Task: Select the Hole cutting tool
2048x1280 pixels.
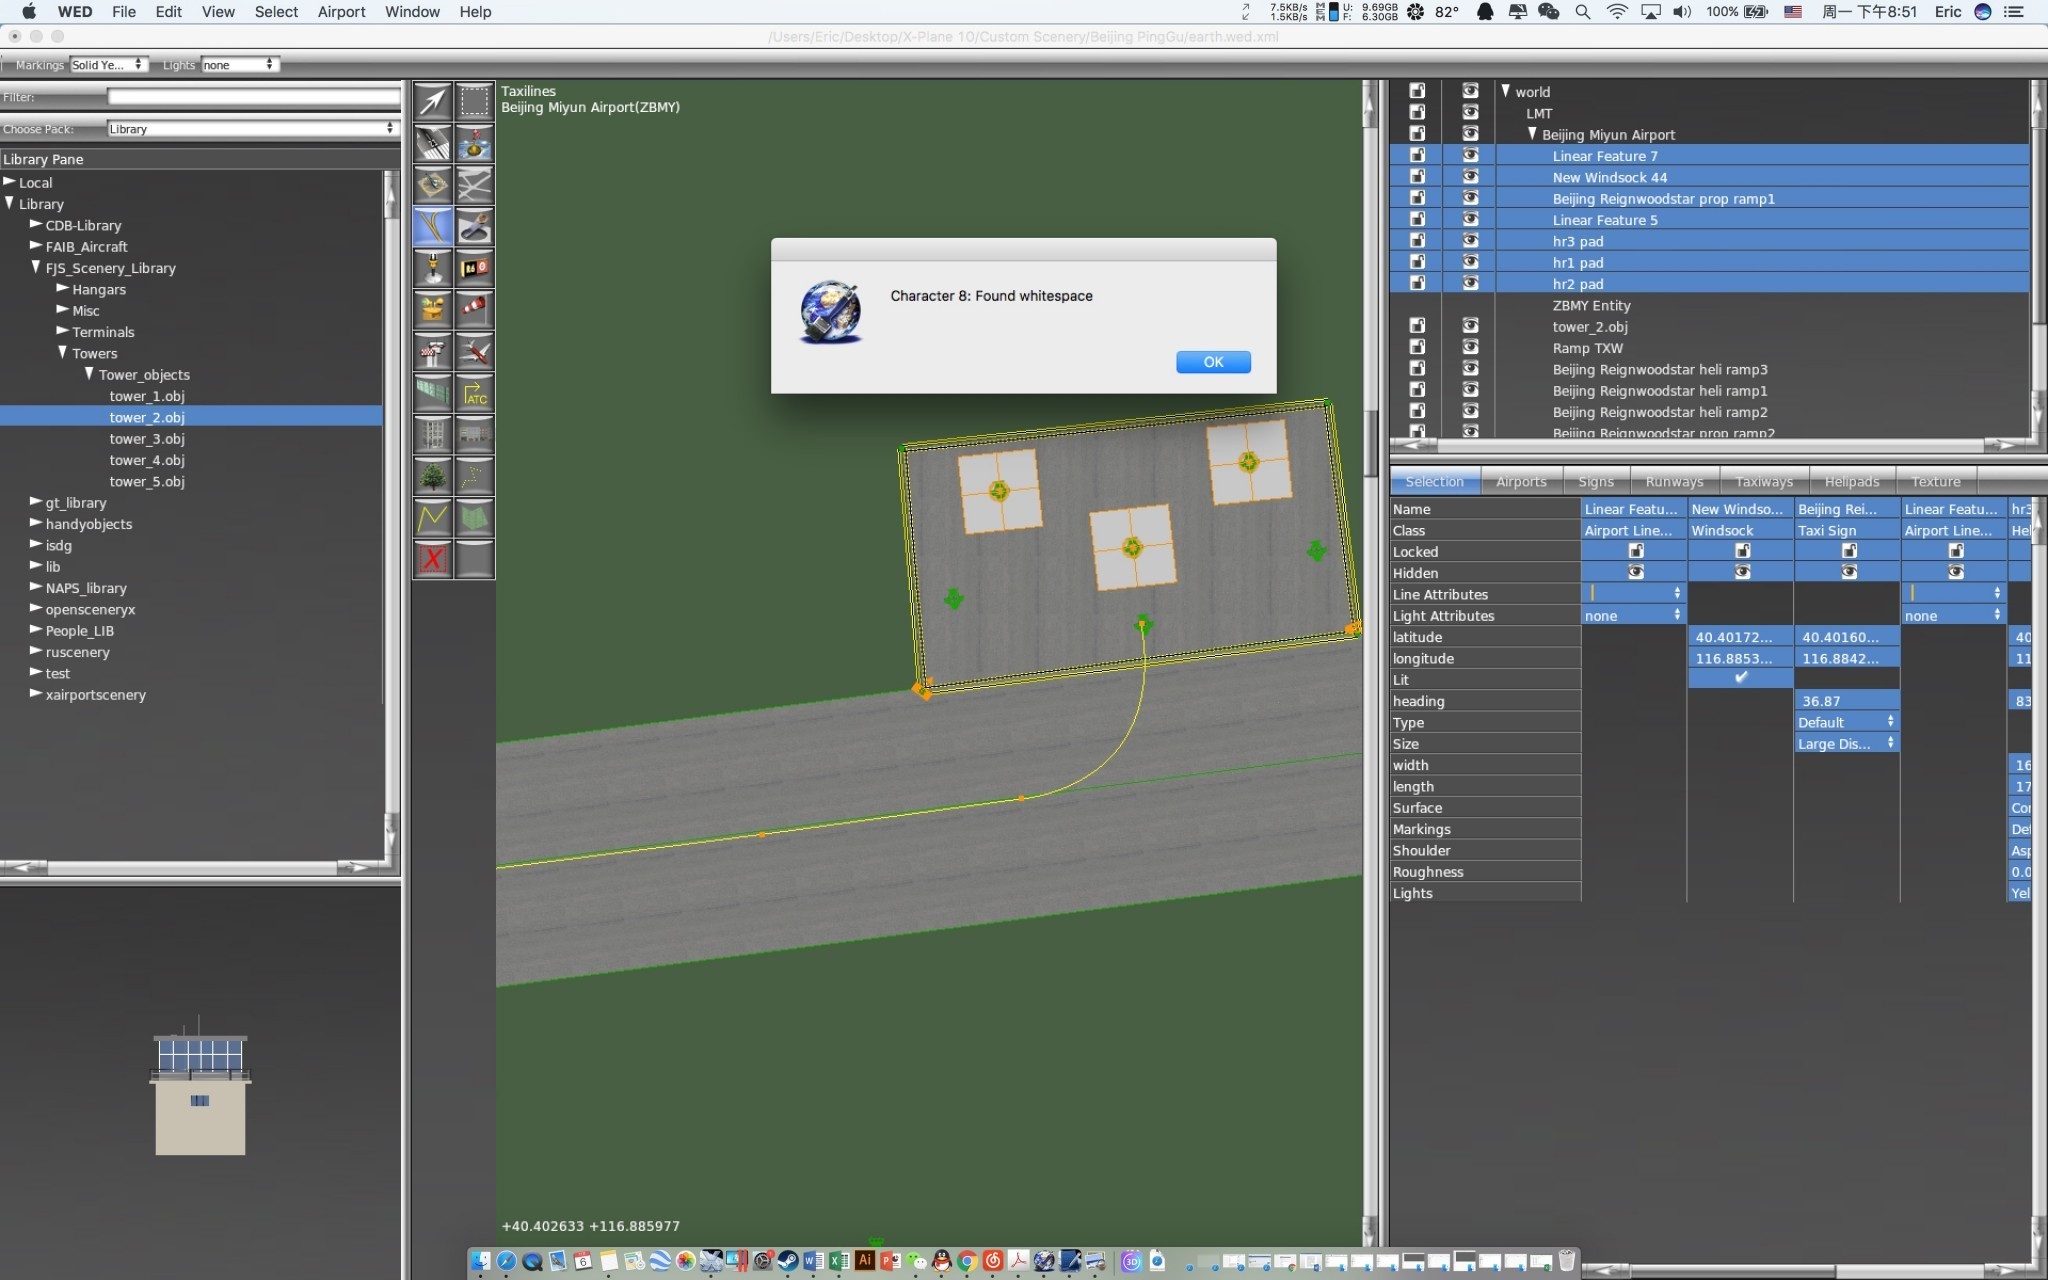Action: [474, 227]
